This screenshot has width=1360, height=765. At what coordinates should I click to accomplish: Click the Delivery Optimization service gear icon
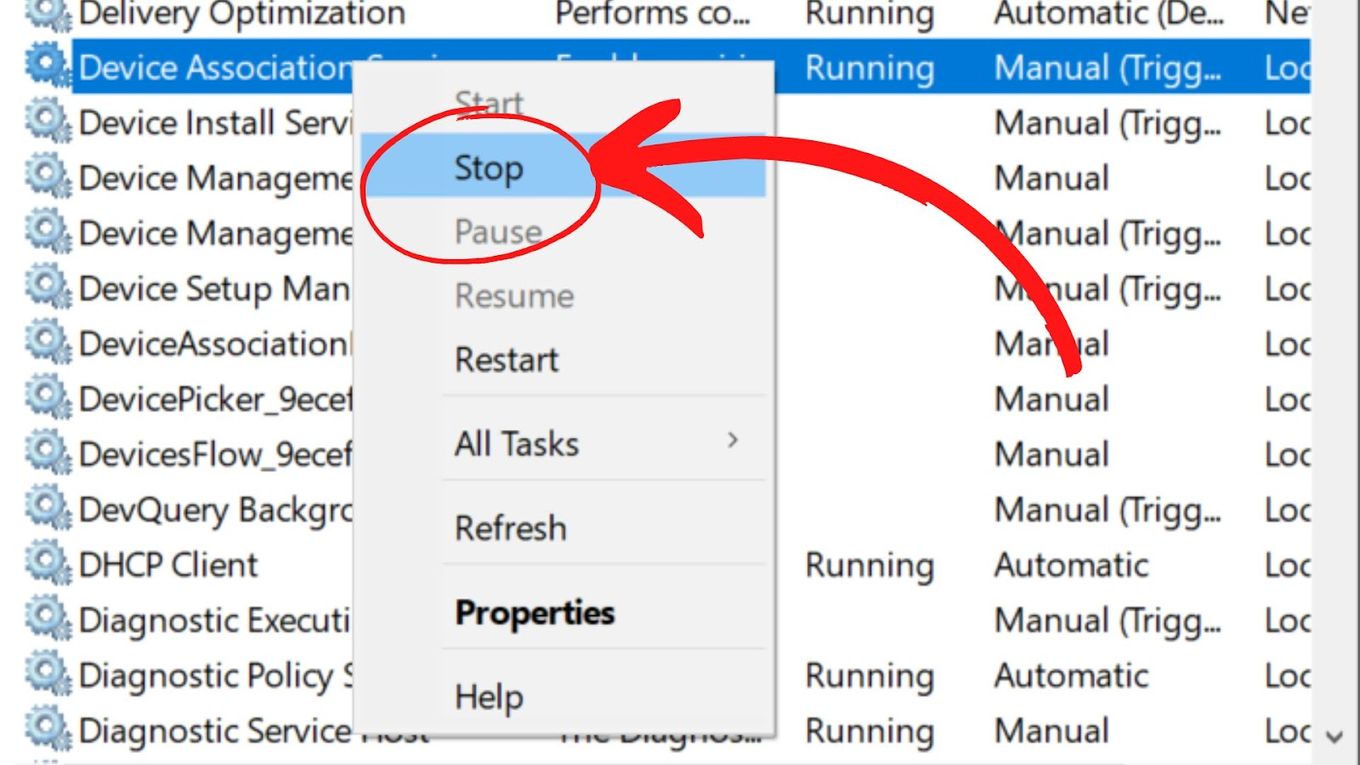click(x=48, y=14)
